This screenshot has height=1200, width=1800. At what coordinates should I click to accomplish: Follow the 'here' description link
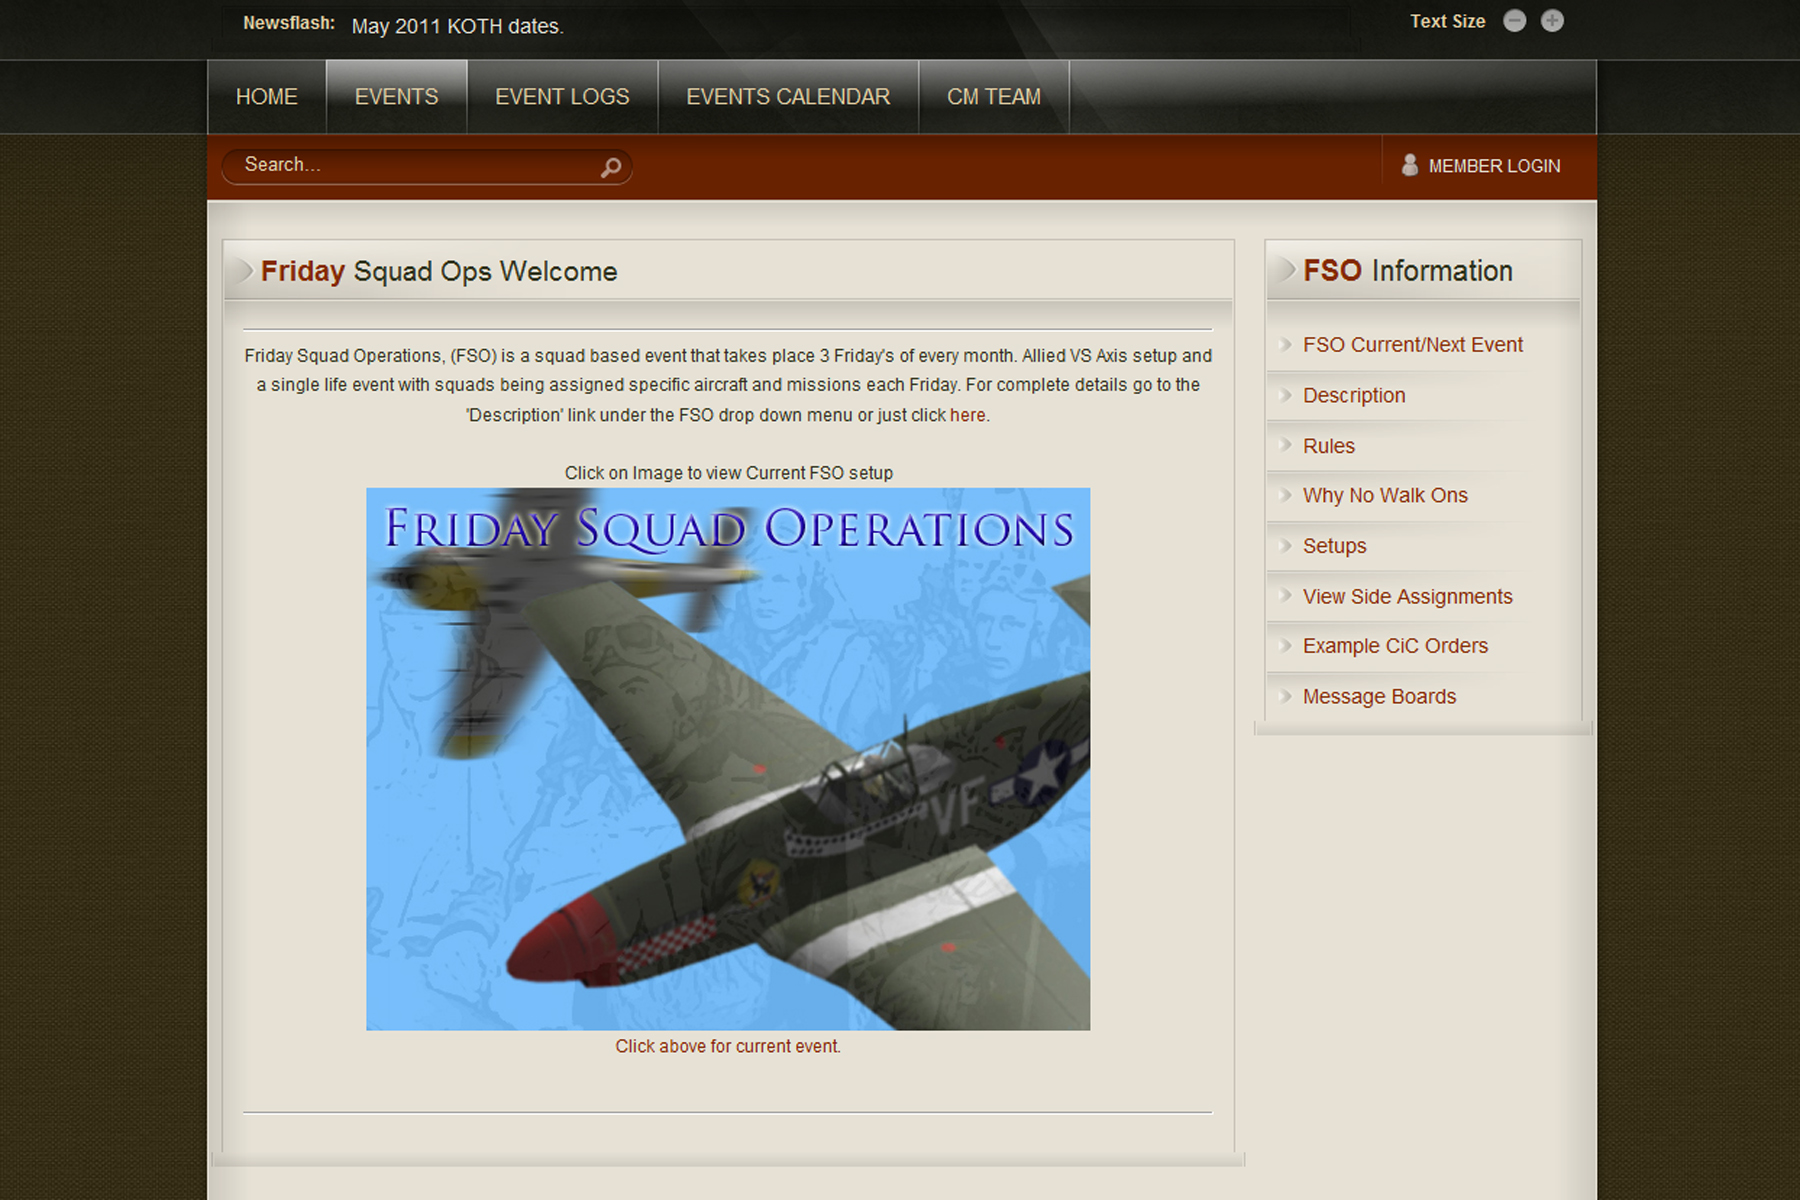[967, 415]
